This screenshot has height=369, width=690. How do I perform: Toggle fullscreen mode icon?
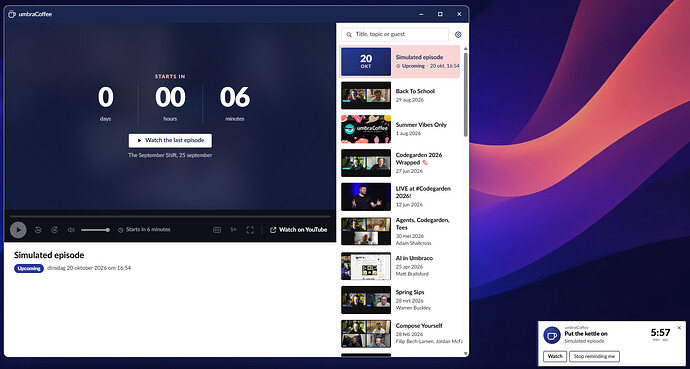(250, 230)
